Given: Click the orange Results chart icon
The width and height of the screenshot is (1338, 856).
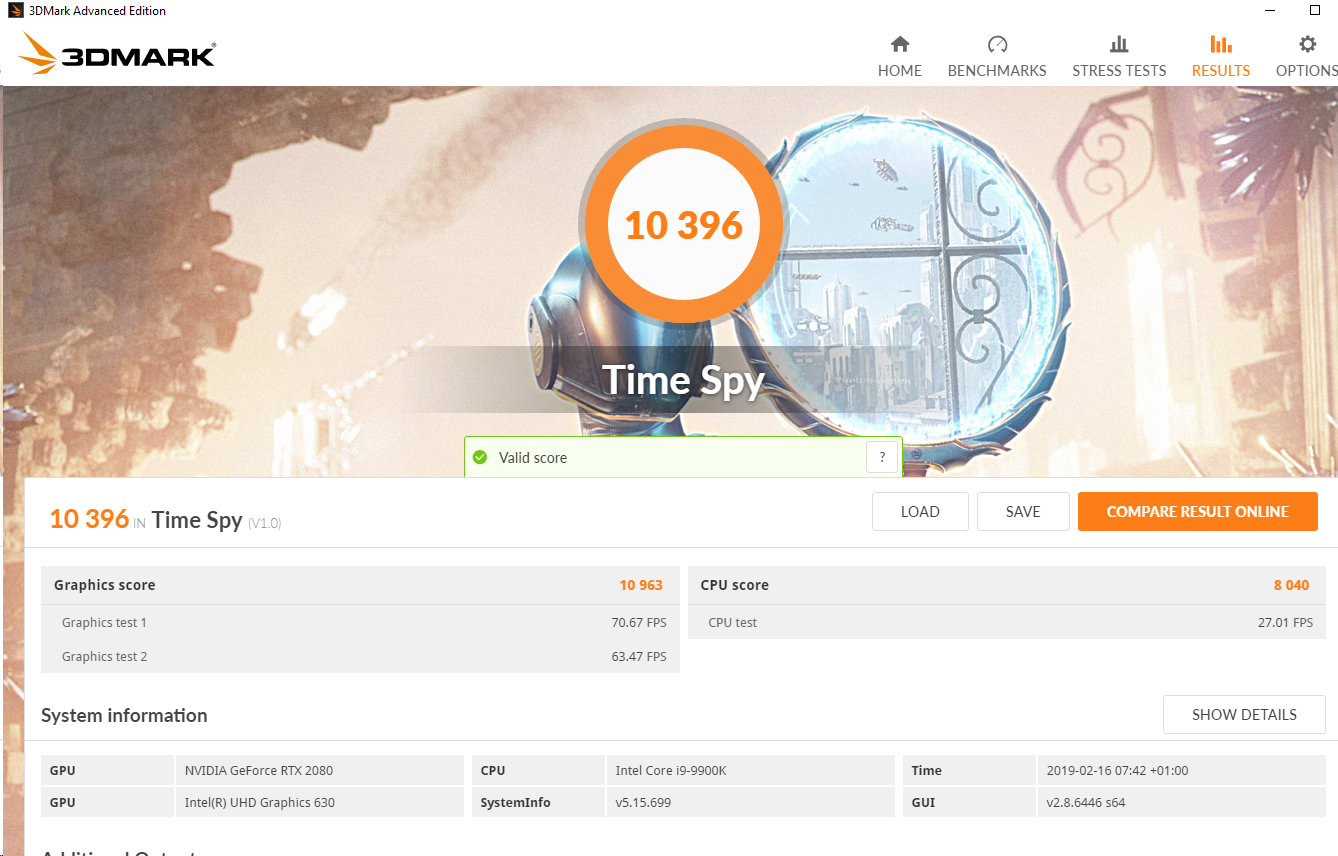Looking at the screenshot, I should (1220, 45).
